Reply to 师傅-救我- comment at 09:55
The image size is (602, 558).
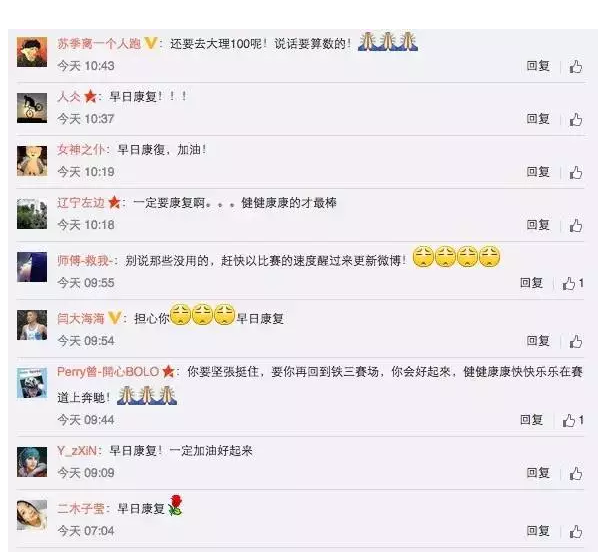point(531,283)
